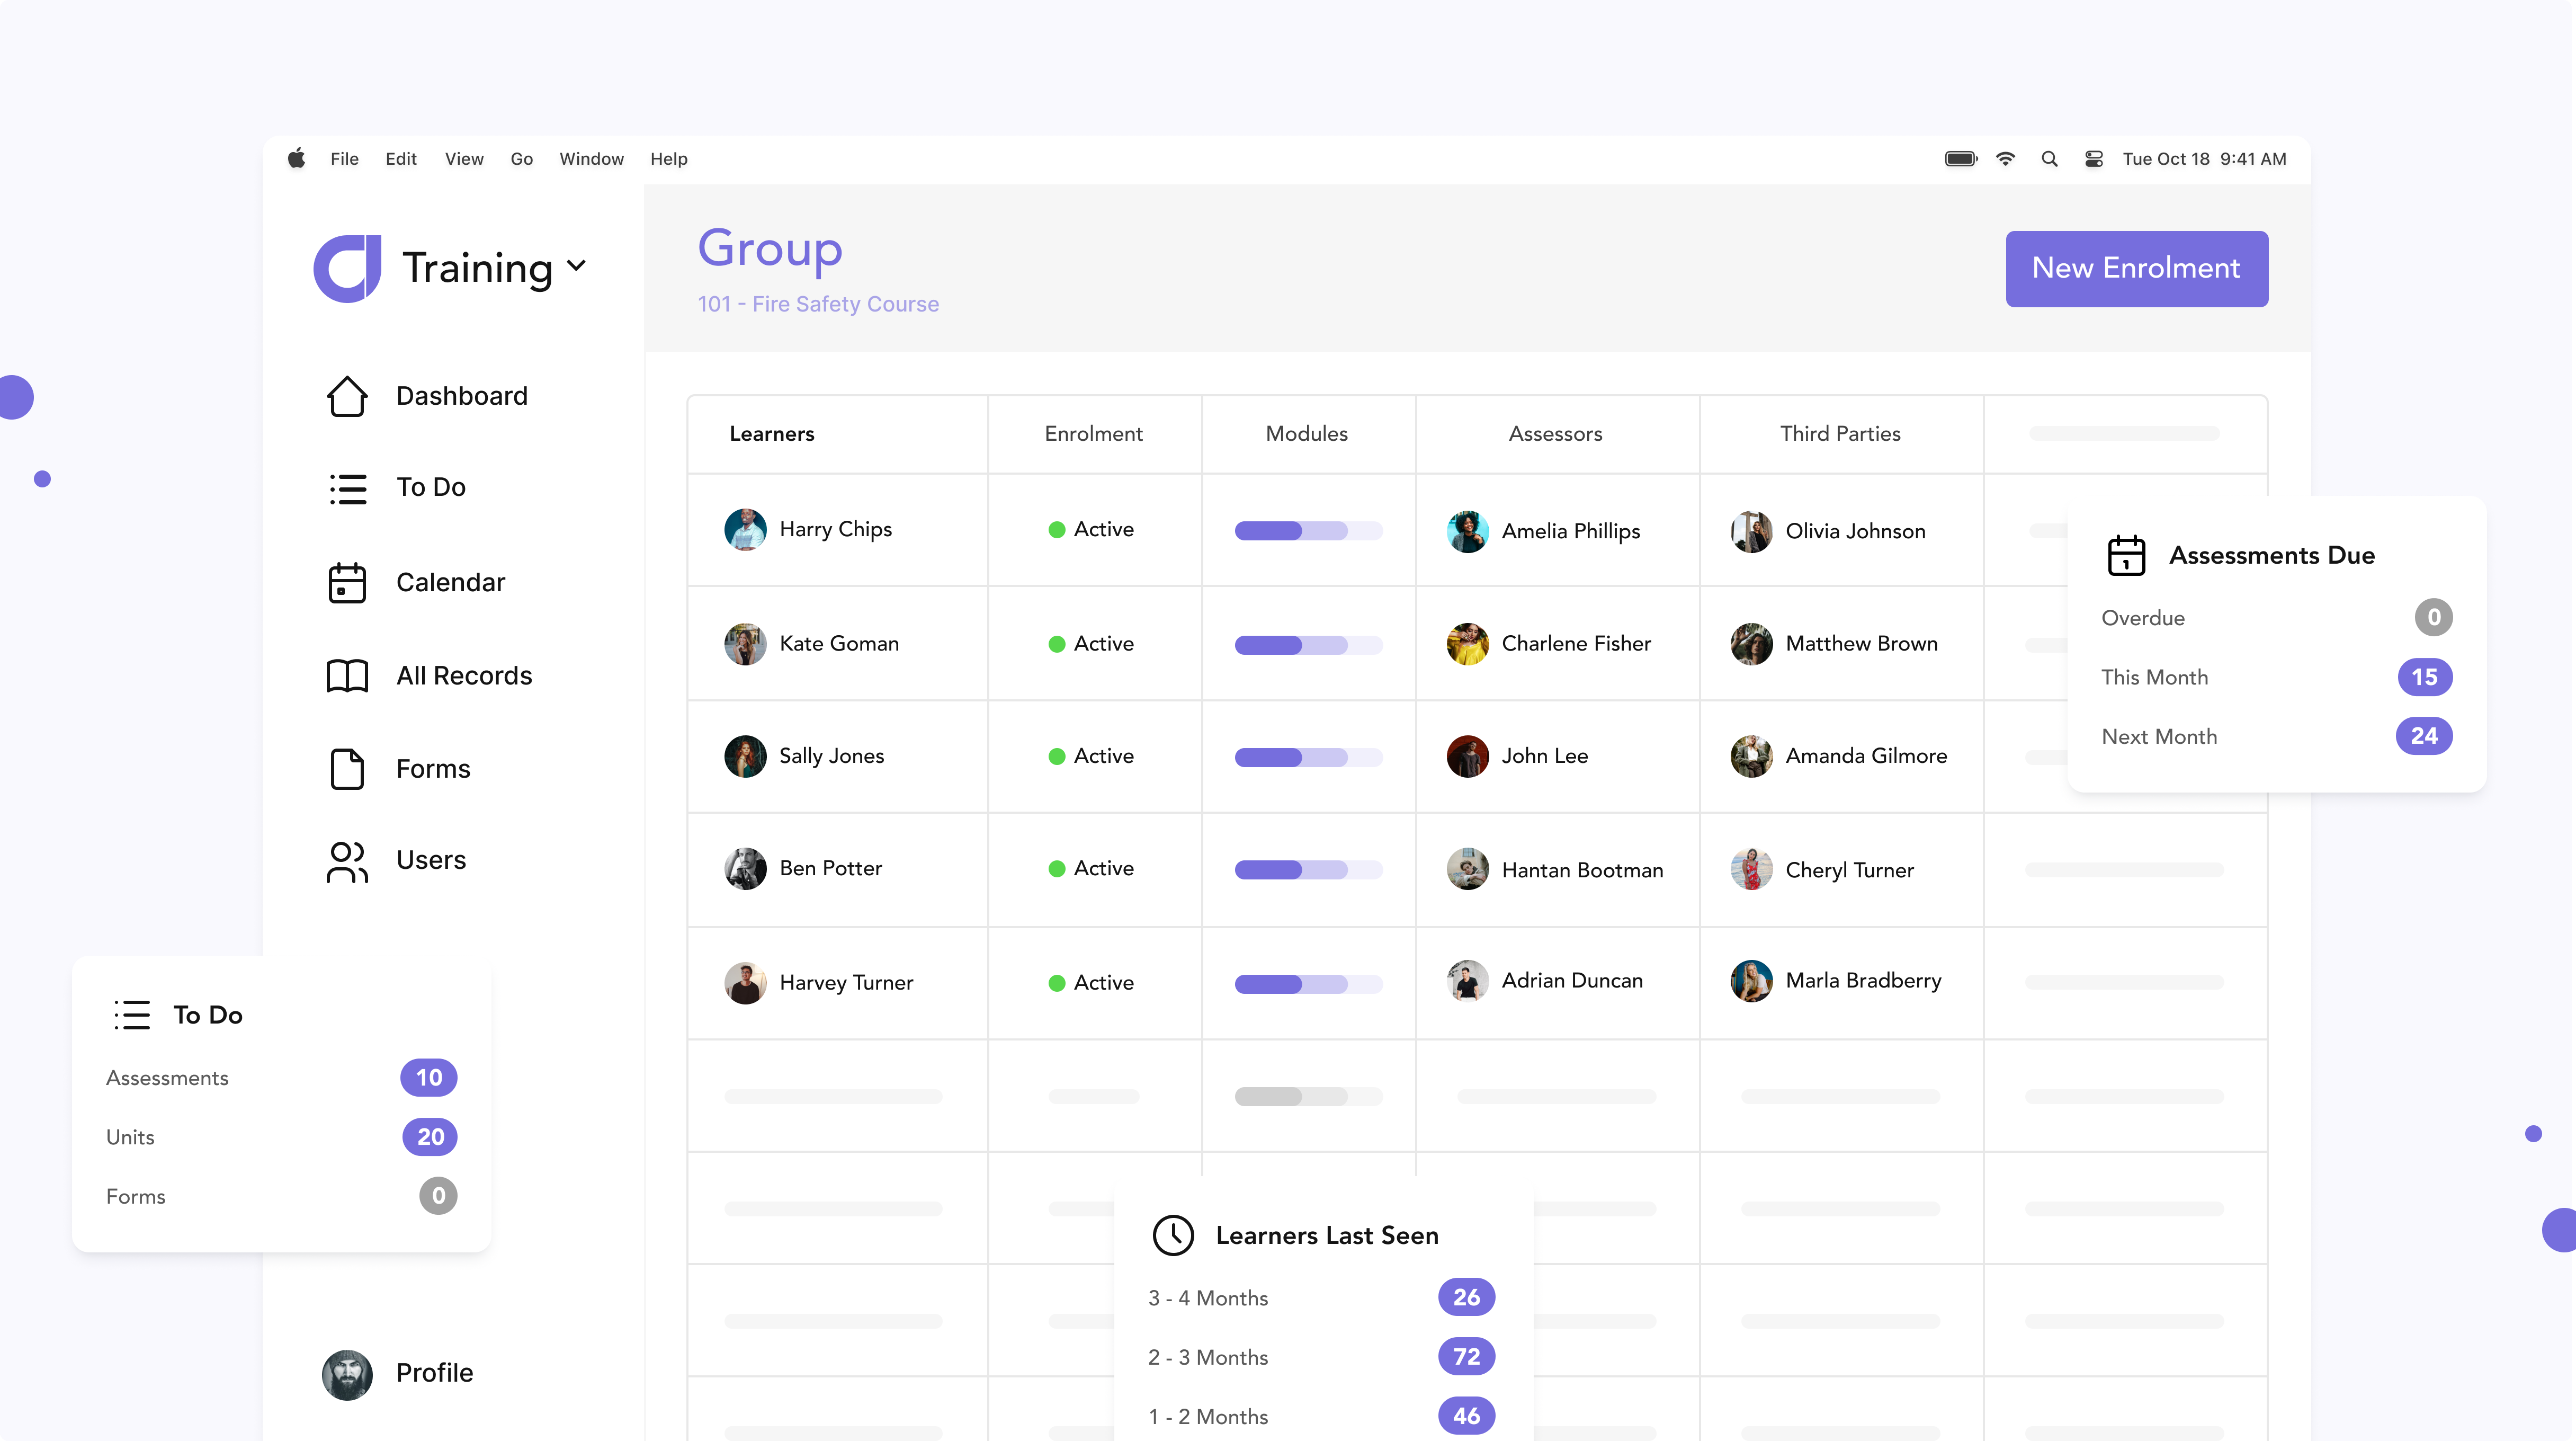
Task: Click the Learners Last Seen clock icon
Action: click(x=1173, y=1235)
